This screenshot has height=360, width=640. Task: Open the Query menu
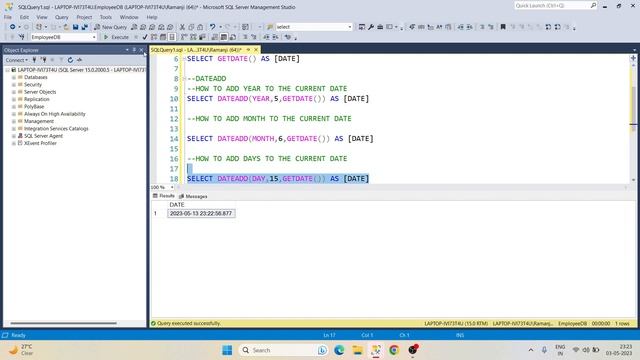[x=62, y=17]
